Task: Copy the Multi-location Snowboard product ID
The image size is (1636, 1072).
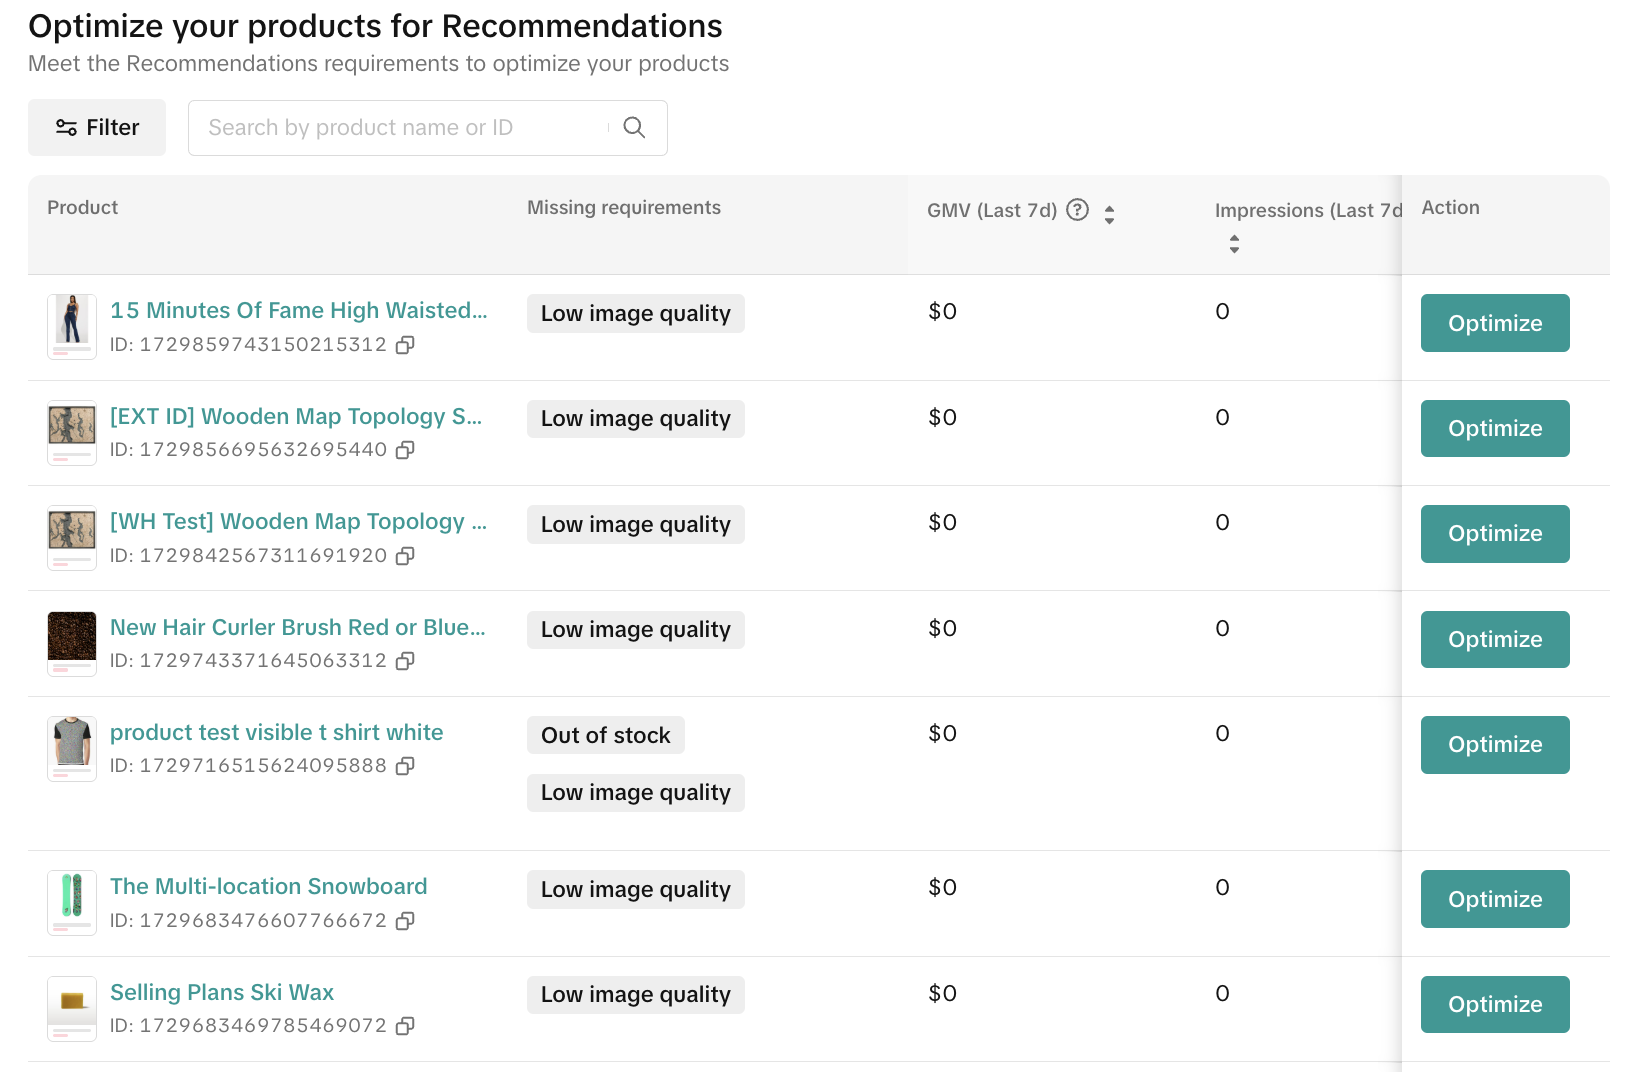Action: [x=405, y=921]
